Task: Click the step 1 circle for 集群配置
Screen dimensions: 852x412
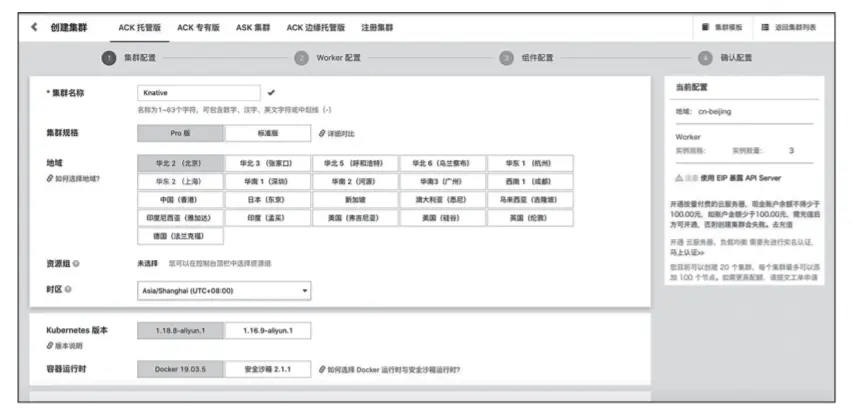Action: (109, 58)
